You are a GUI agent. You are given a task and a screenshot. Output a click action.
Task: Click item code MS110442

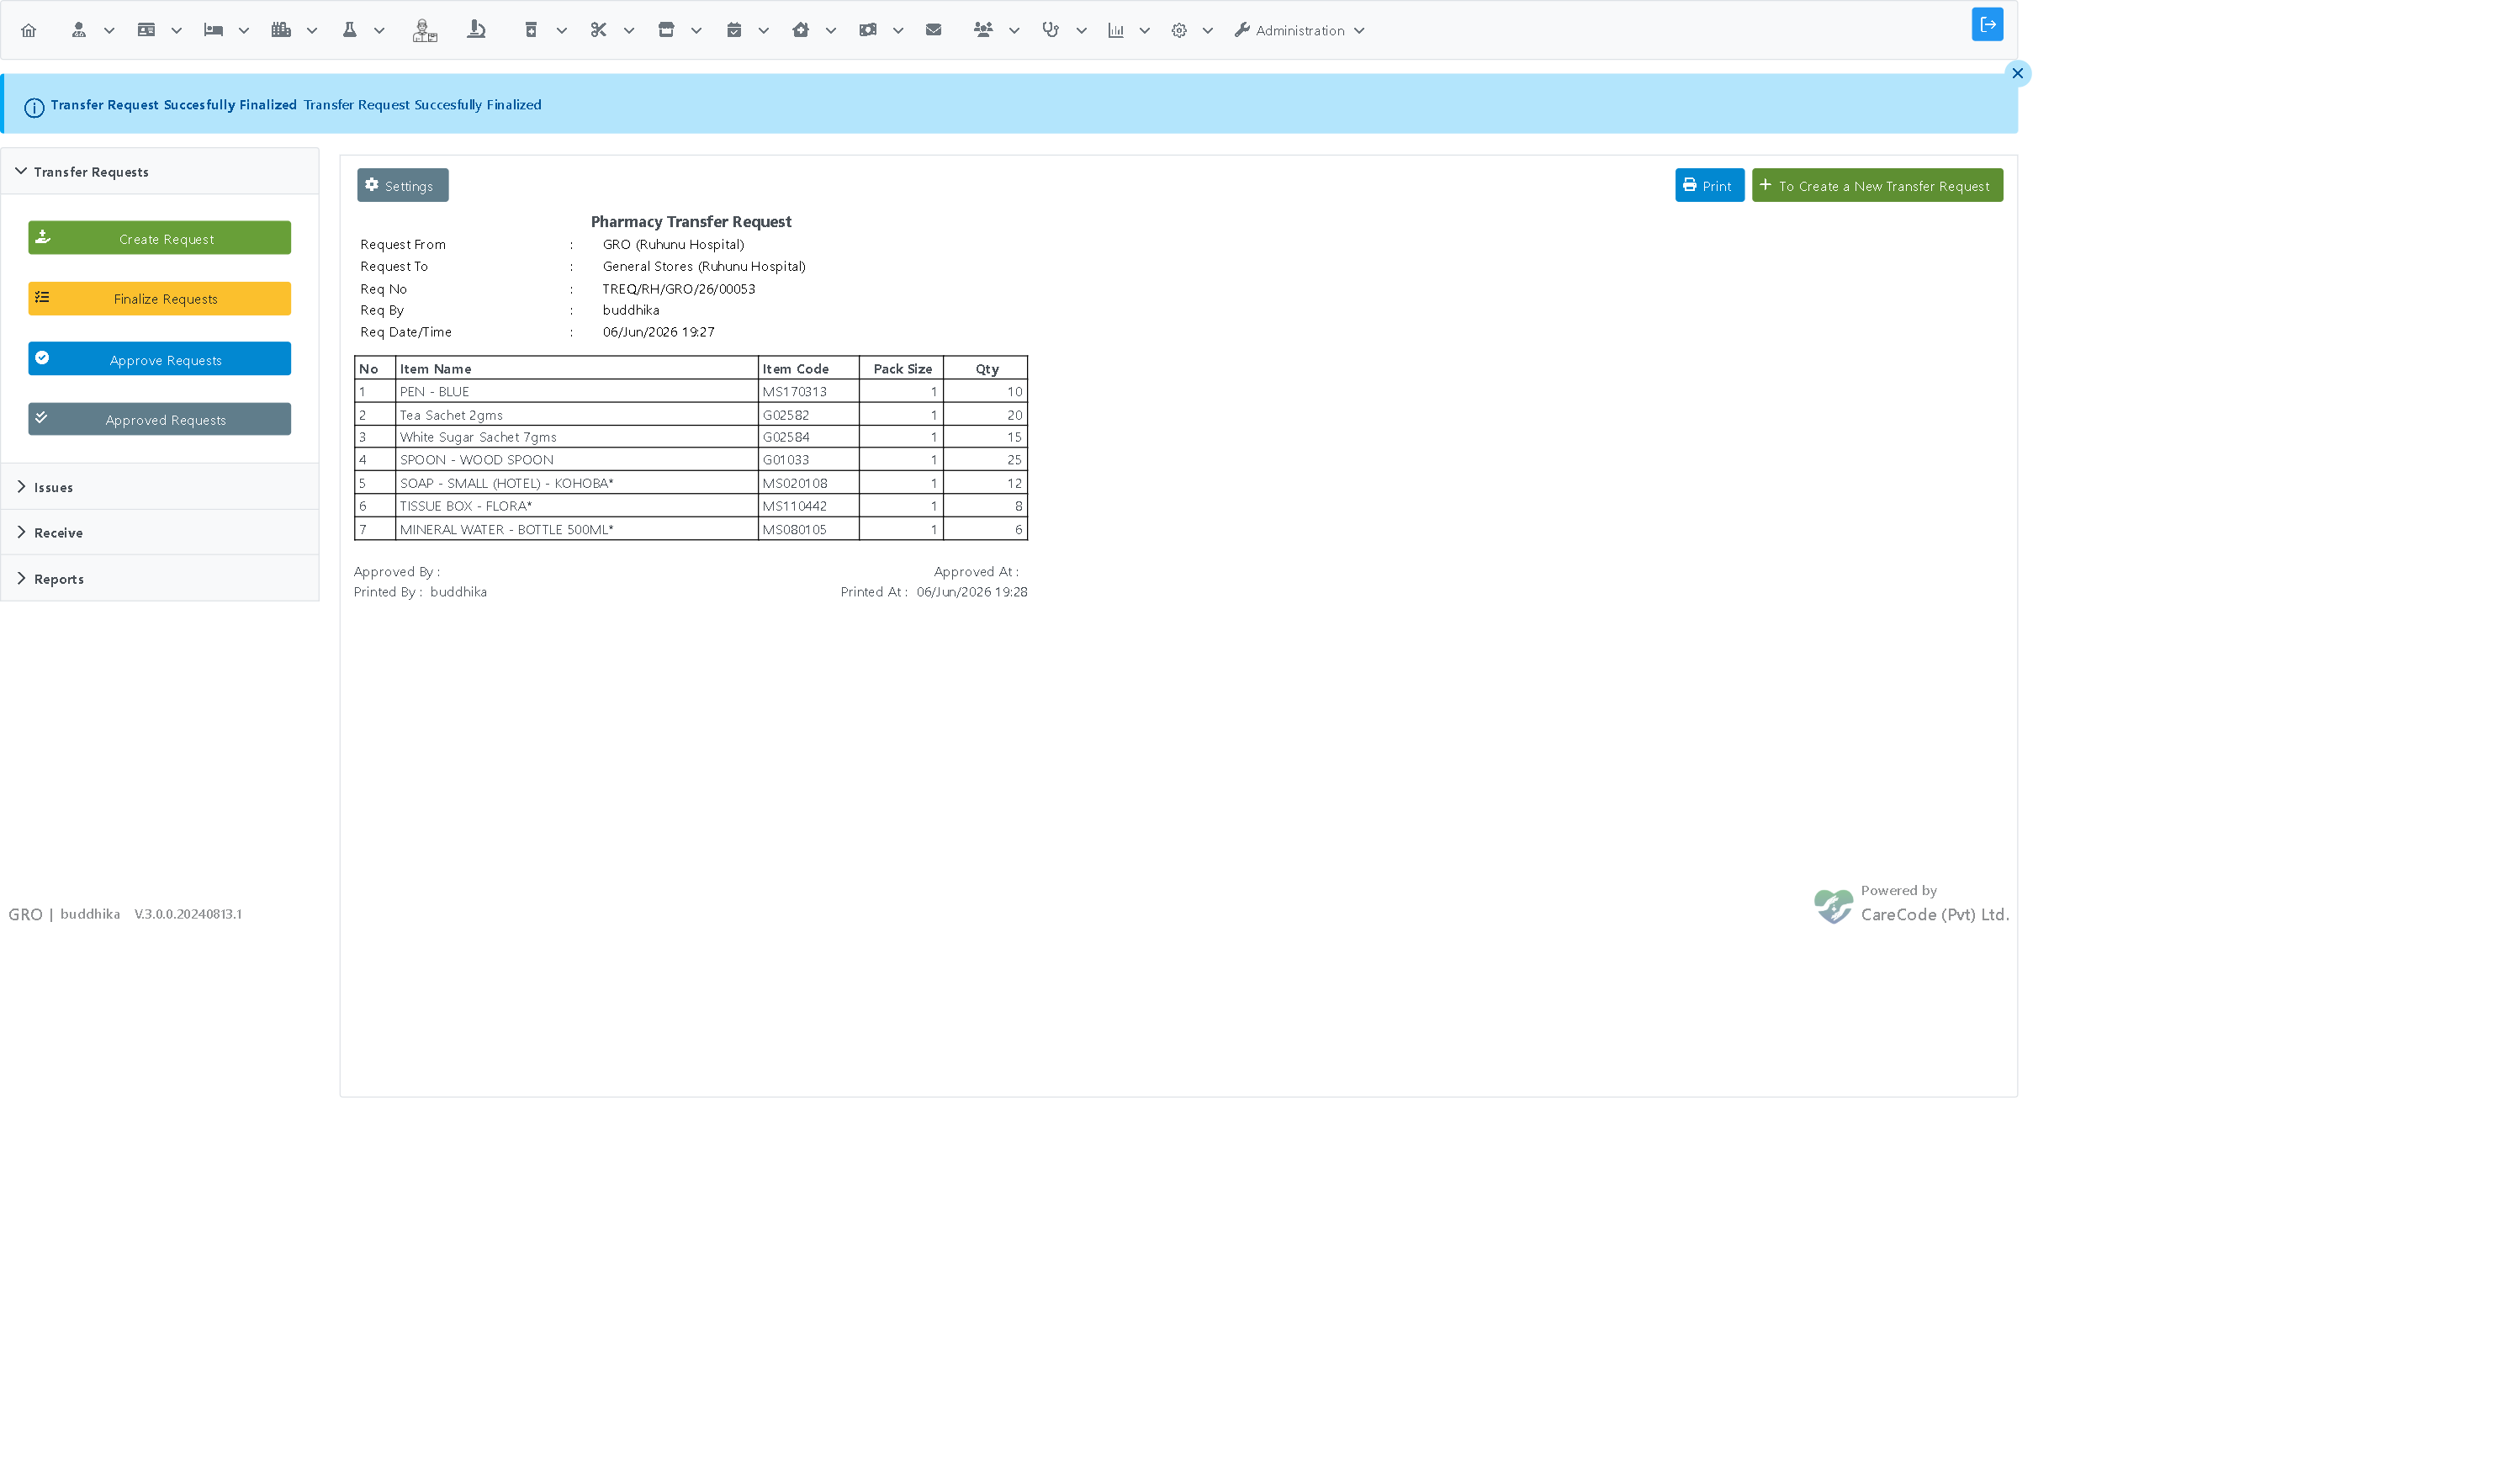795,506
